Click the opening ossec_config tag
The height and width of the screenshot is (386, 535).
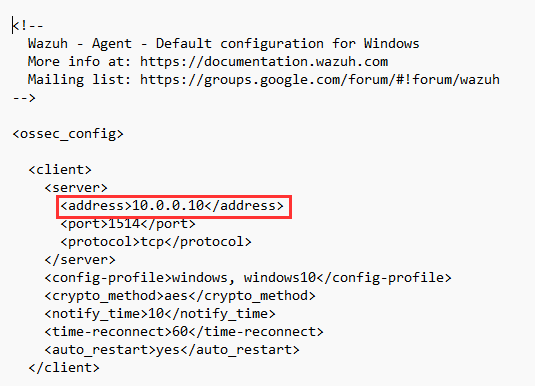pyautogui.click(x=68, y=134)
